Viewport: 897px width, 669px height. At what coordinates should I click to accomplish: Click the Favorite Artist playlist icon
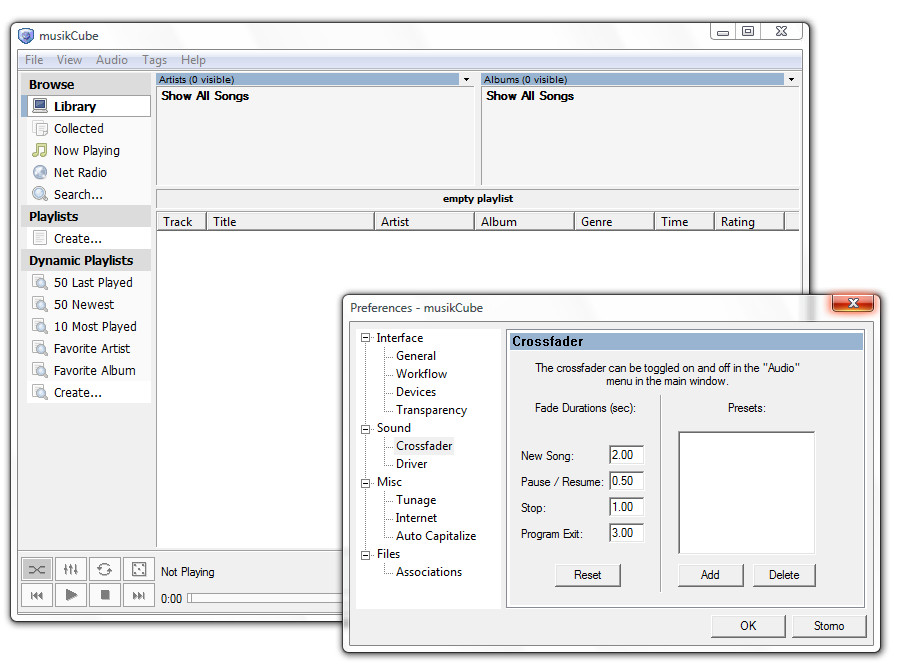pos(40,348)
